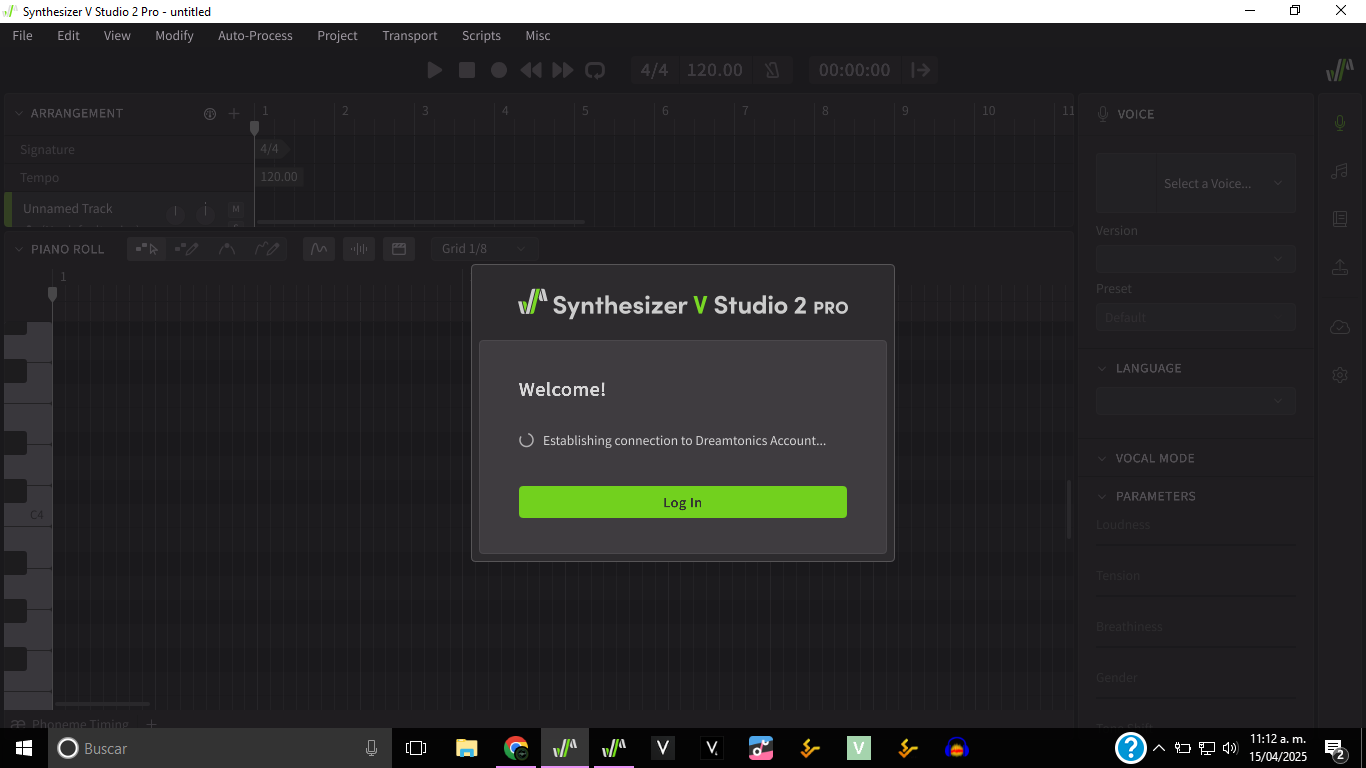
Task: Click the round Record button
Action: click(x=499, y=70)
